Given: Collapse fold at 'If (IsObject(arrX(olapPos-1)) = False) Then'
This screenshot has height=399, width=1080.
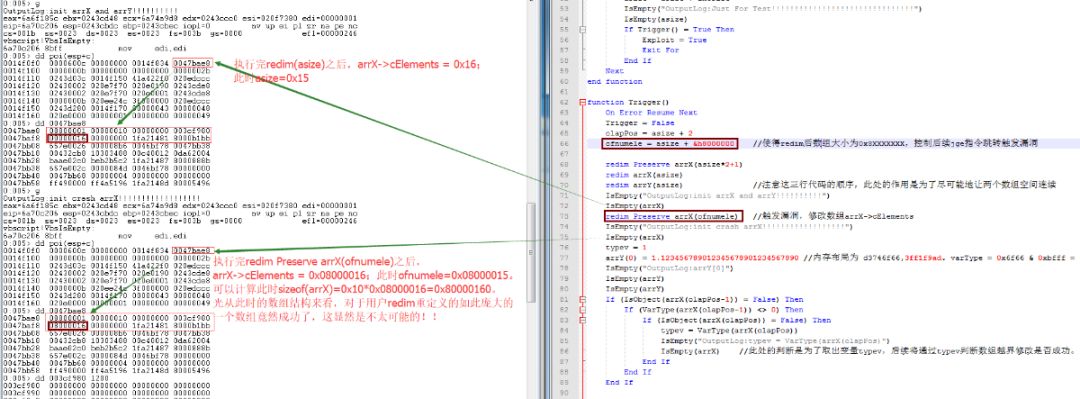Looking at the screenshot, I should coord(583,300).
